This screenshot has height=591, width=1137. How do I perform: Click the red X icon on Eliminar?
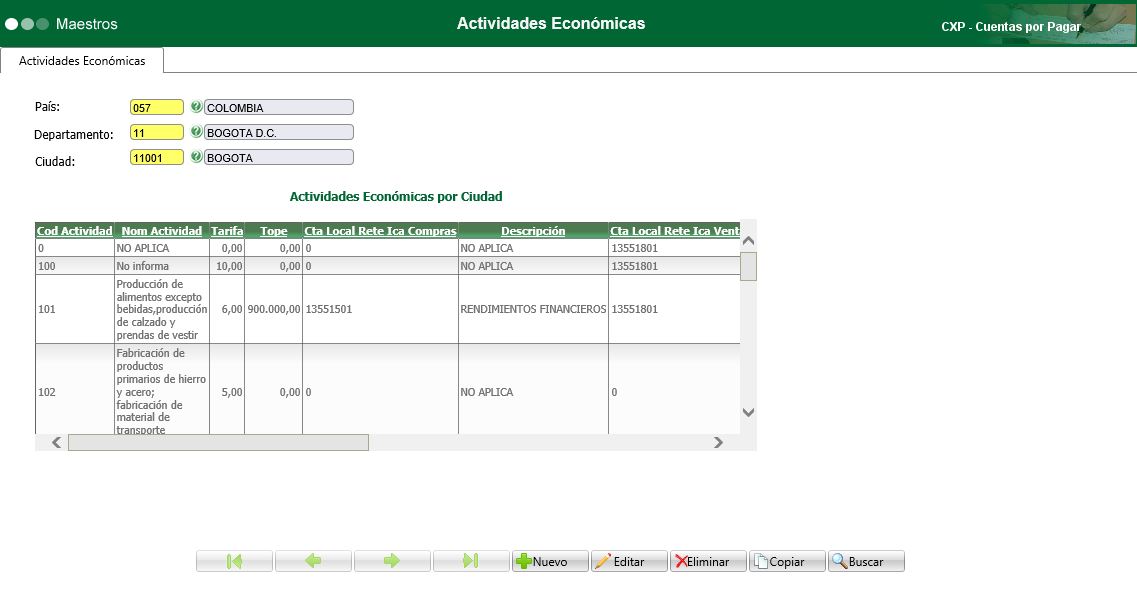point(680,561)
